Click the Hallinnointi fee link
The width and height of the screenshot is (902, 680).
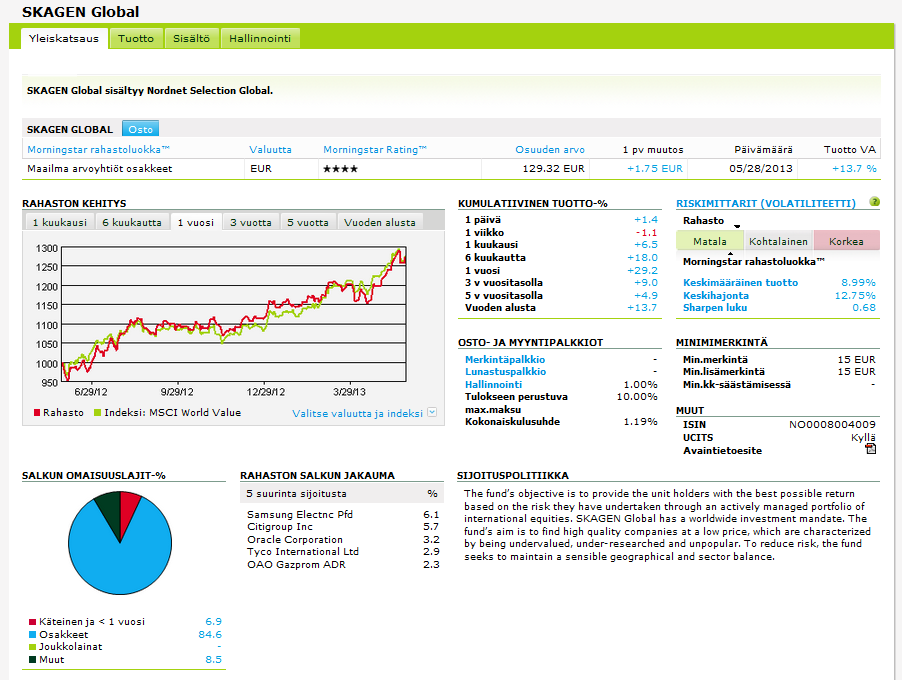pyautogui.click(x=494, y=384)
